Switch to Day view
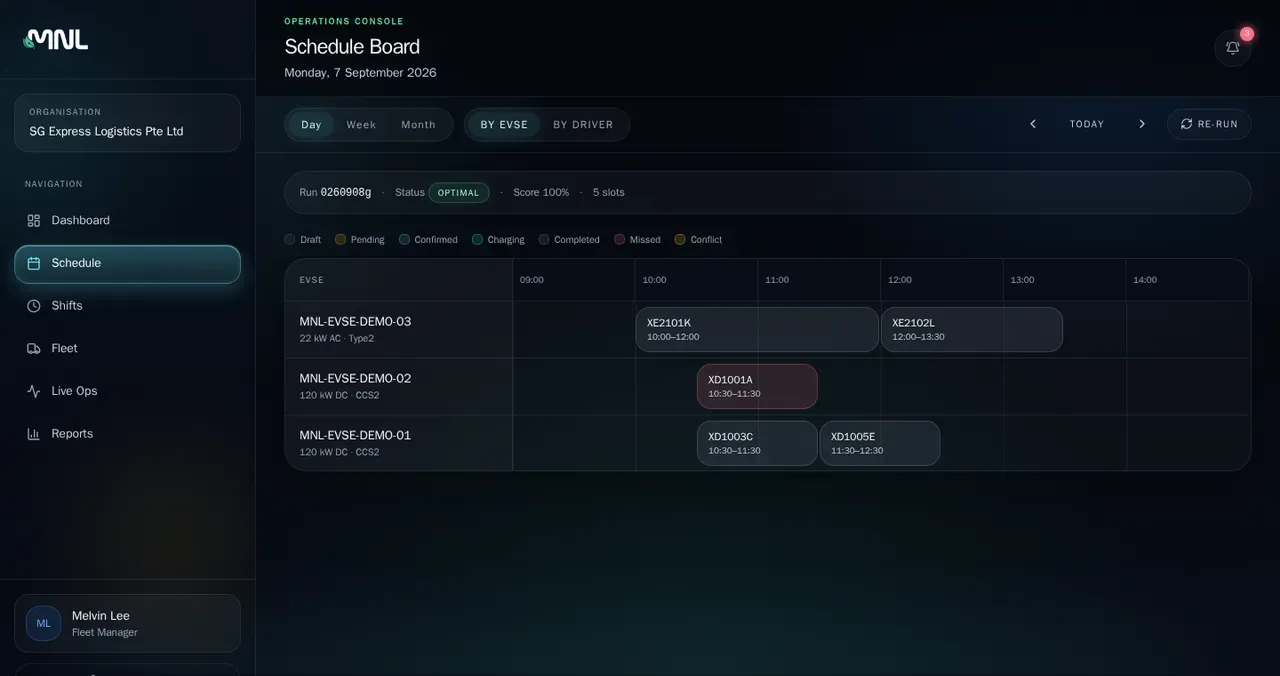Image resolution: width=1280 pixels, height=676 pixels. (x=311, y=125)
